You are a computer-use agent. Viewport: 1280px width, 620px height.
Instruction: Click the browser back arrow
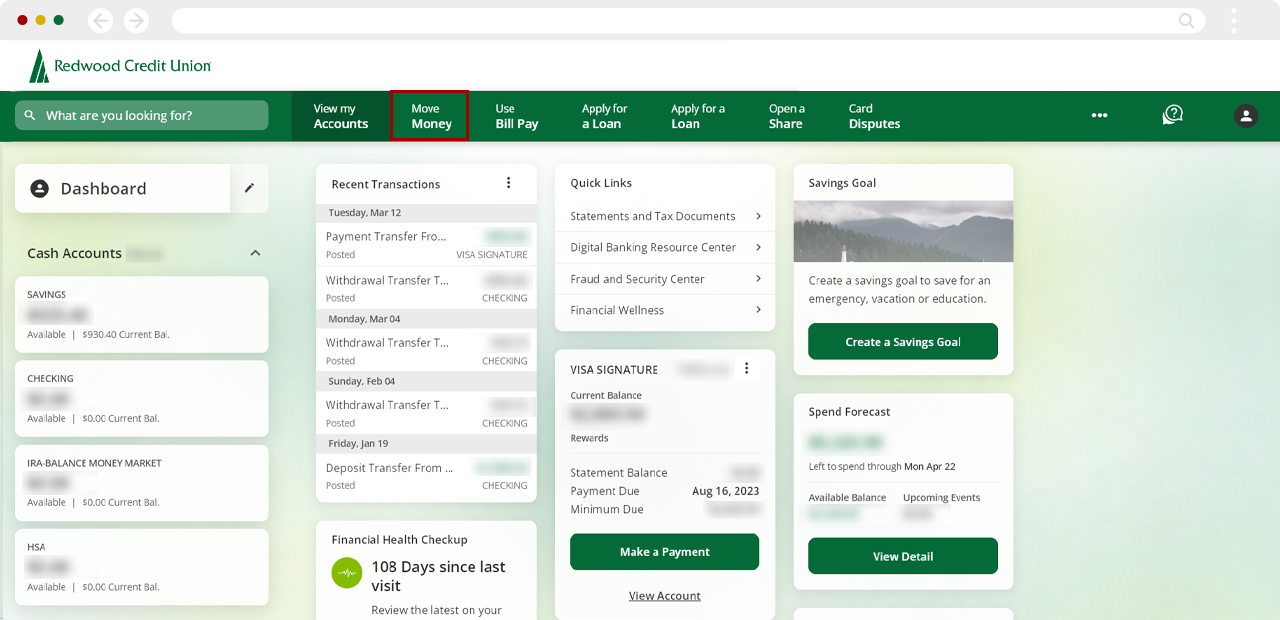(x=100, y=20)
